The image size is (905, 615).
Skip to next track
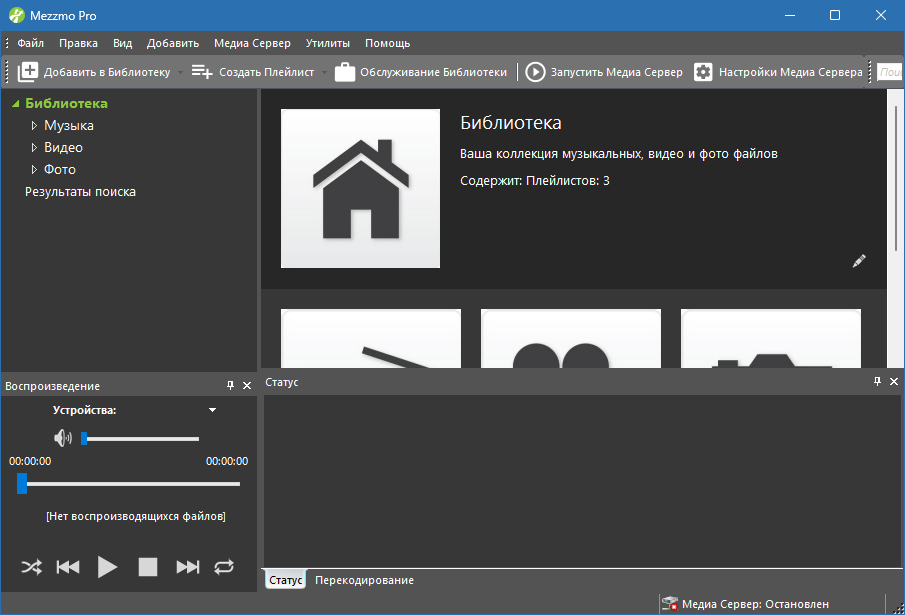(188, 567)
